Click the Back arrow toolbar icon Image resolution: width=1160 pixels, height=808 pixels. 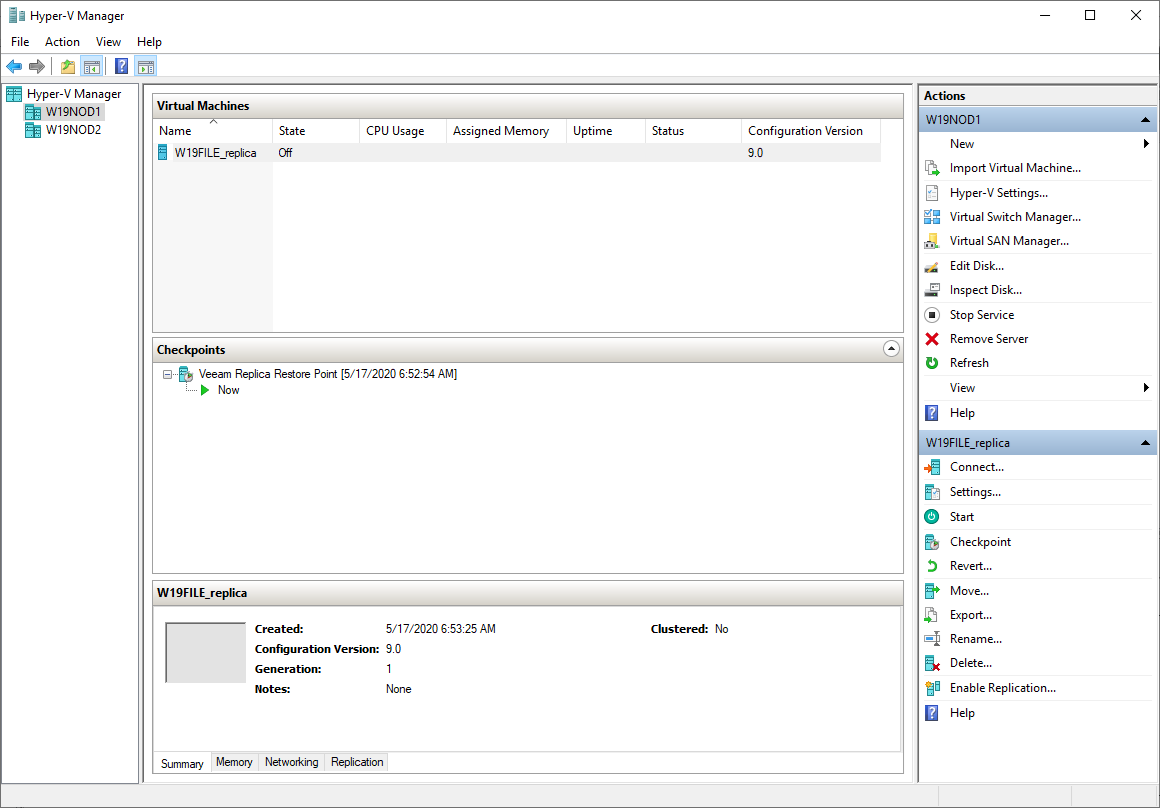click(14, 67)
